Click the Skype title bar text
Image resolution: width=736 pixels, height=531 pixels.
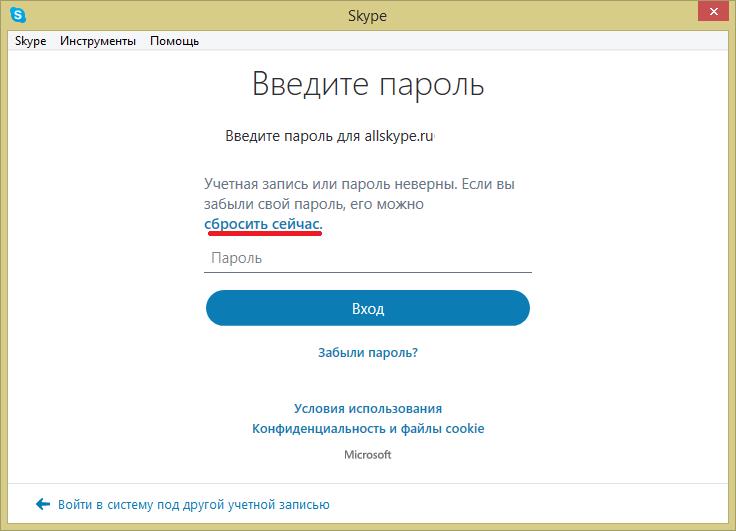pyautogui.click(x=368, y=16)
